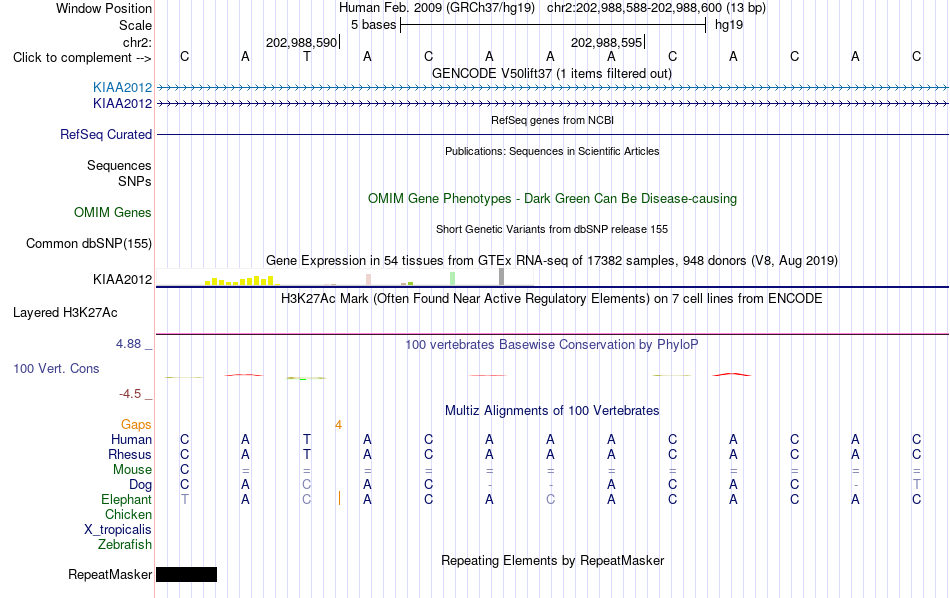
Task: Click the 202,988,590 position marker
Action: (302, 42)
